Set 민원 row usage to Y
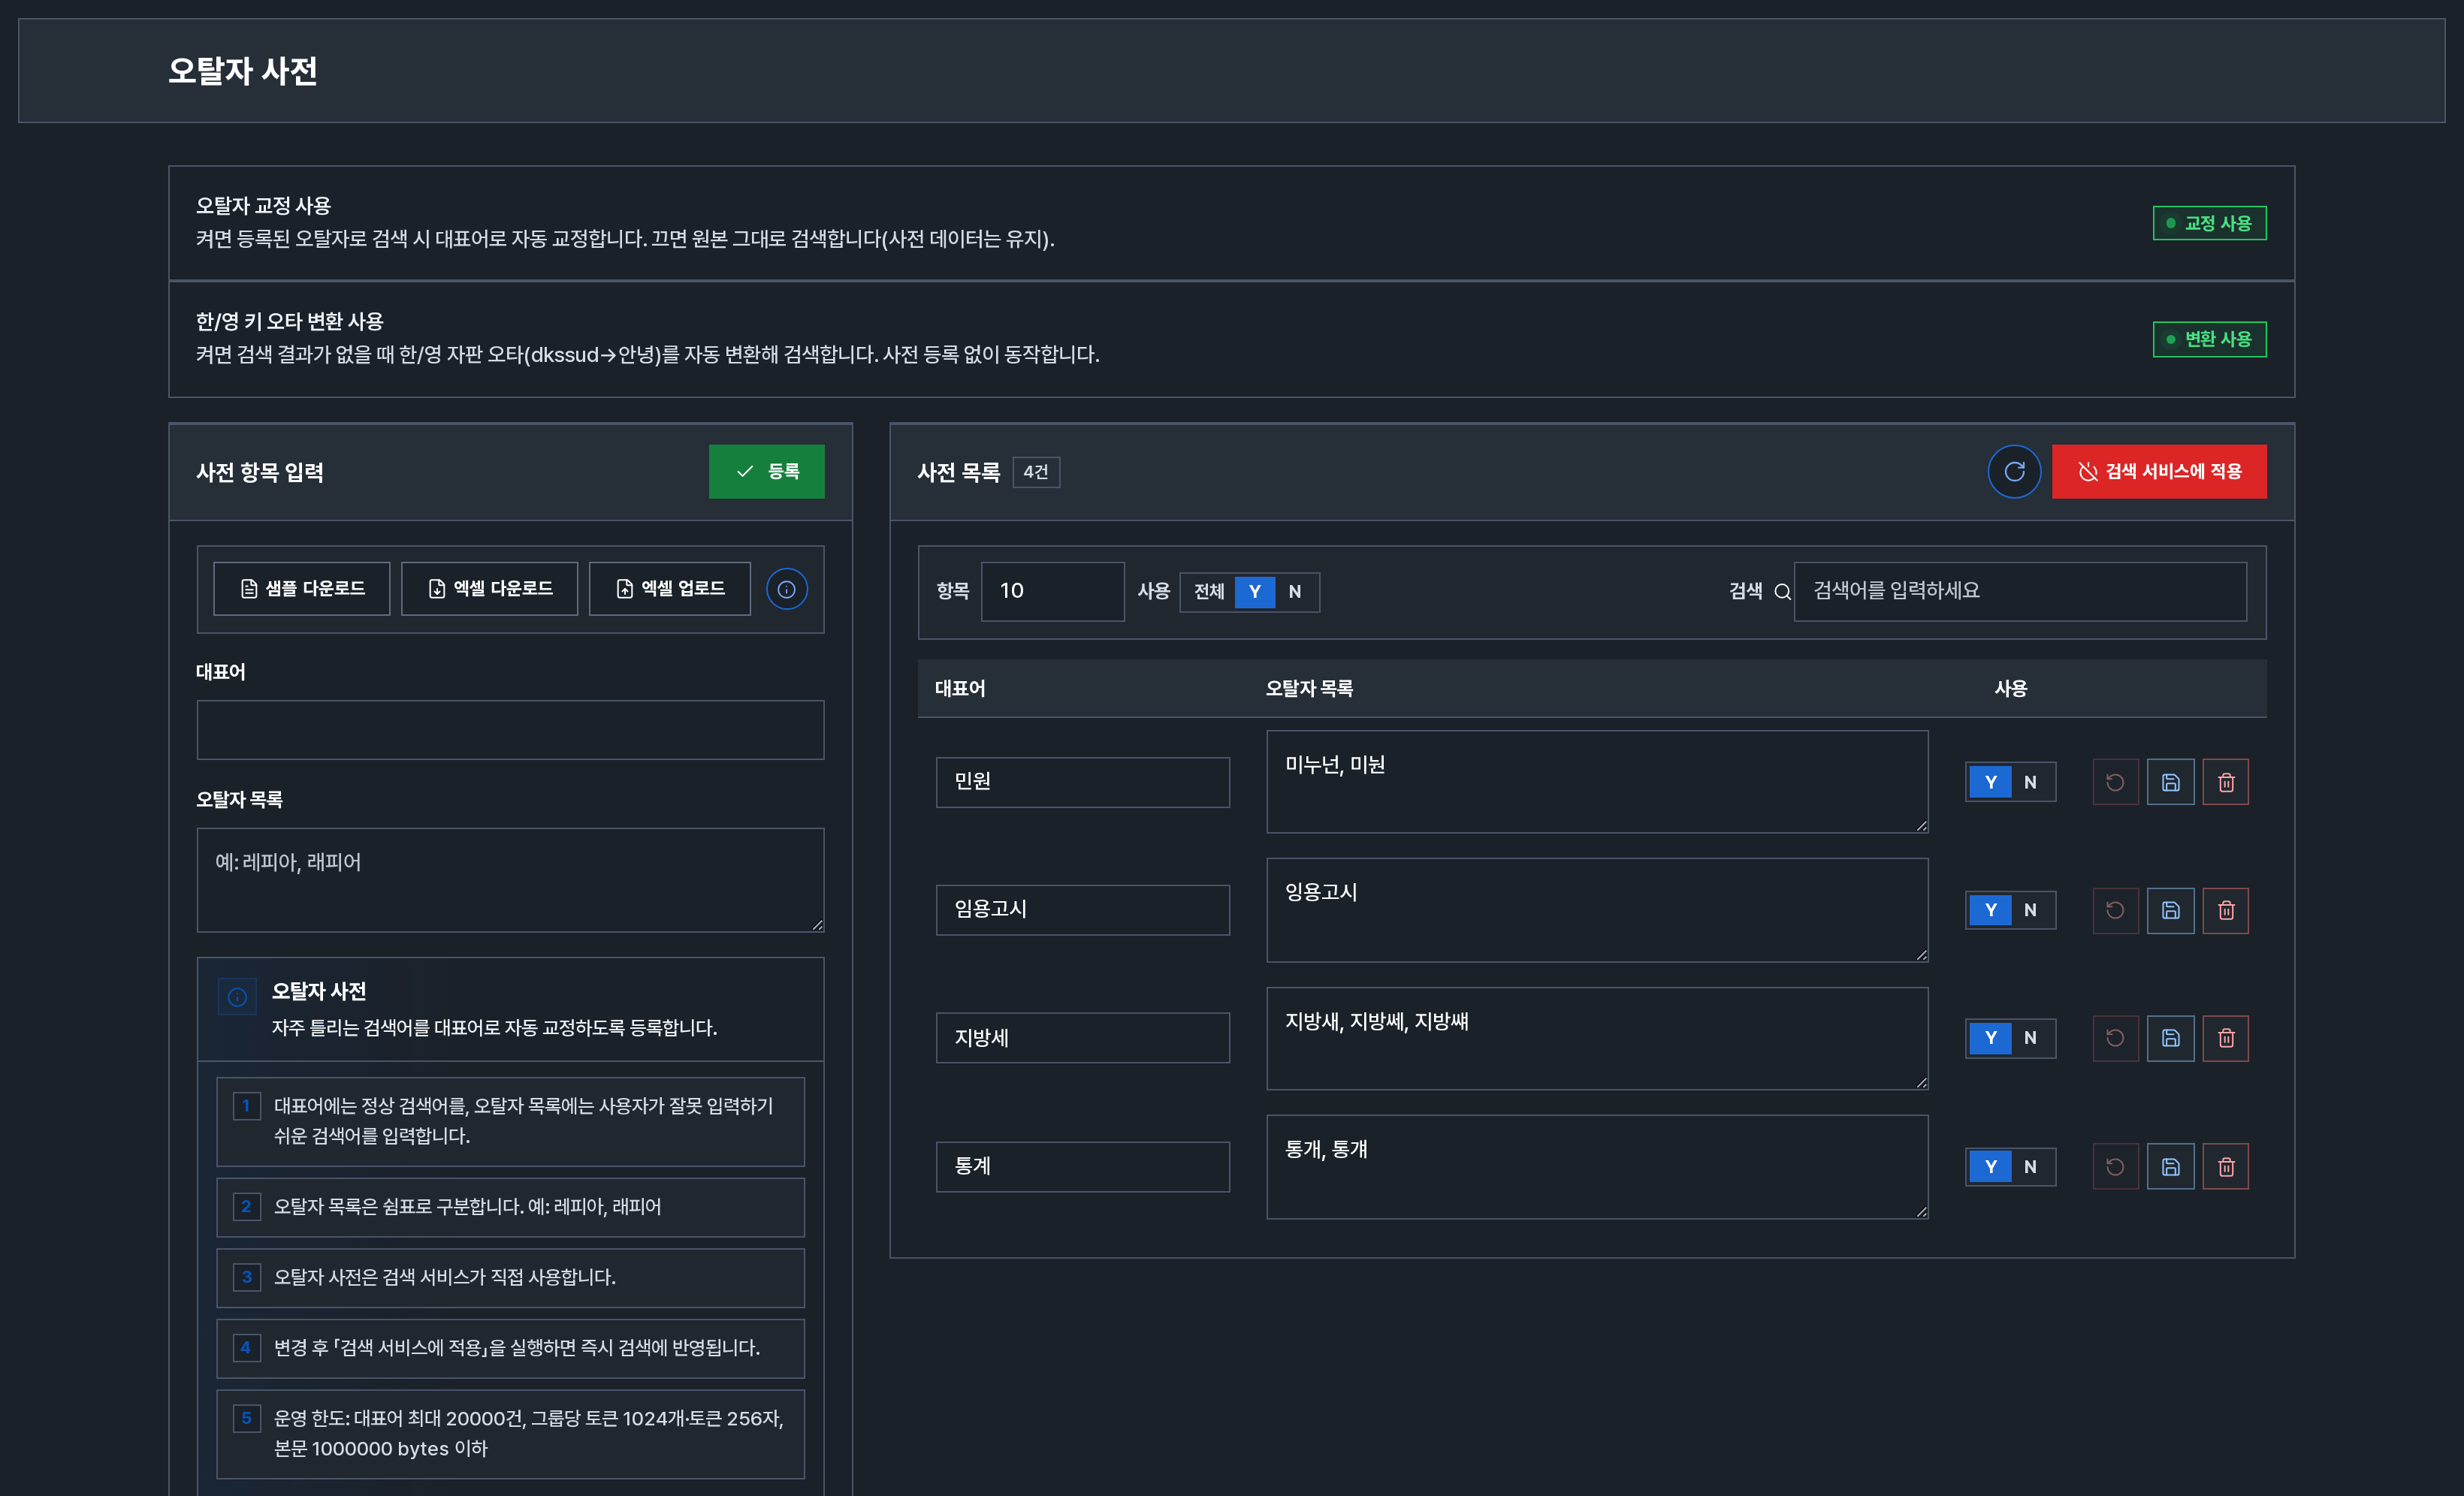This screenshot has height=1496, width=2464. [x=1990, y=782]
